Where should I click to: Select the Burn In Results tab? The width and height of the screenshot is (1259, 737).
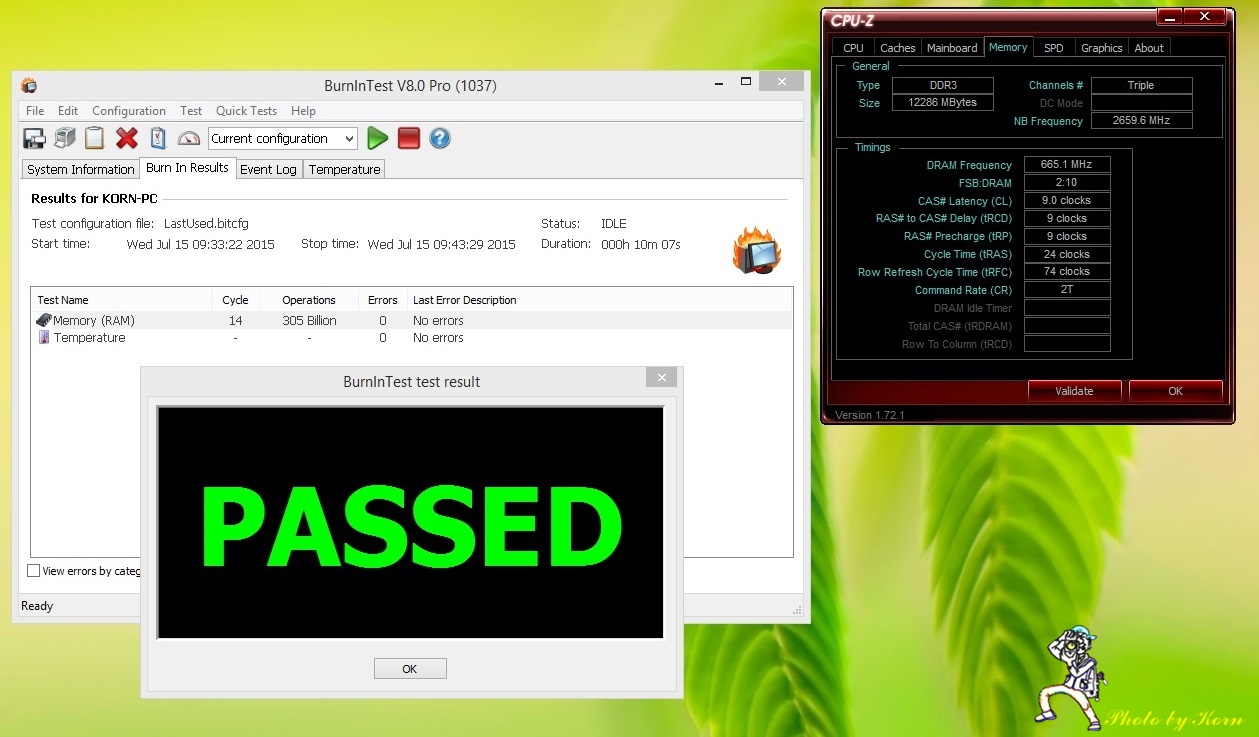(x=187, y=168)
